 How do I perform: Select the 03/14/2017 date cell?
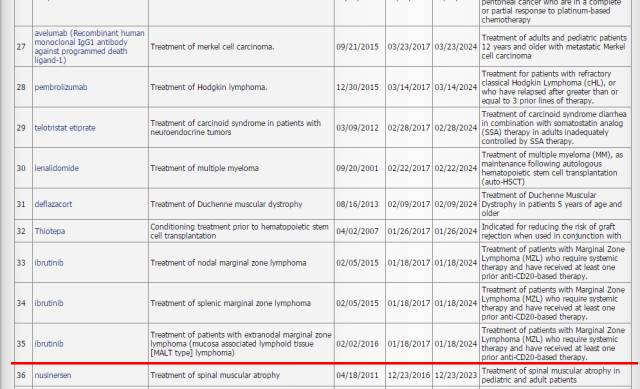pos(409,87)
